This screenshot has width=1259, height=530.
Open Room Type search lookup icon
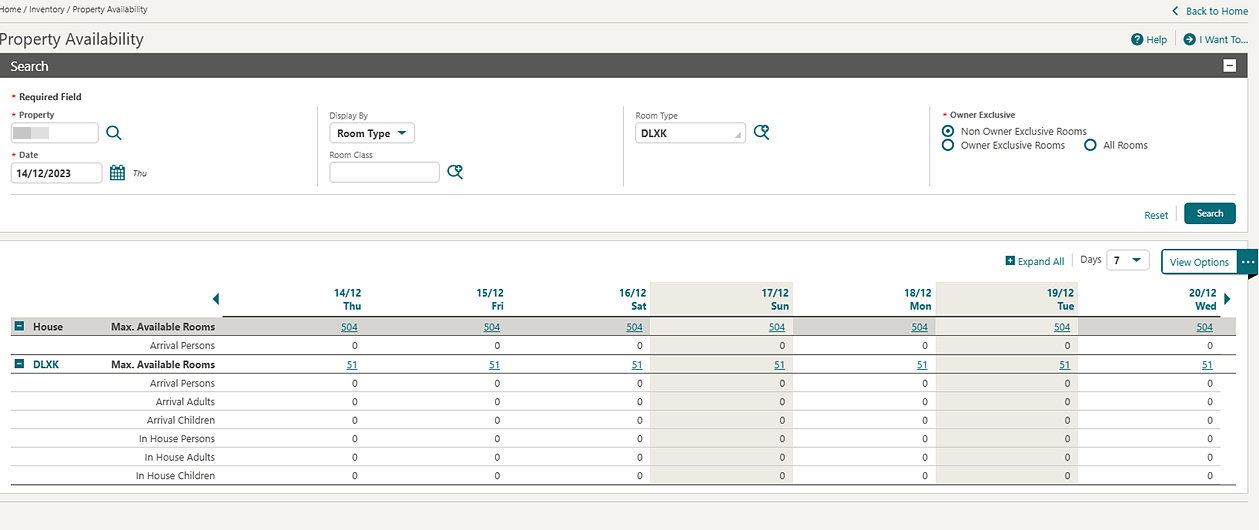761,132
